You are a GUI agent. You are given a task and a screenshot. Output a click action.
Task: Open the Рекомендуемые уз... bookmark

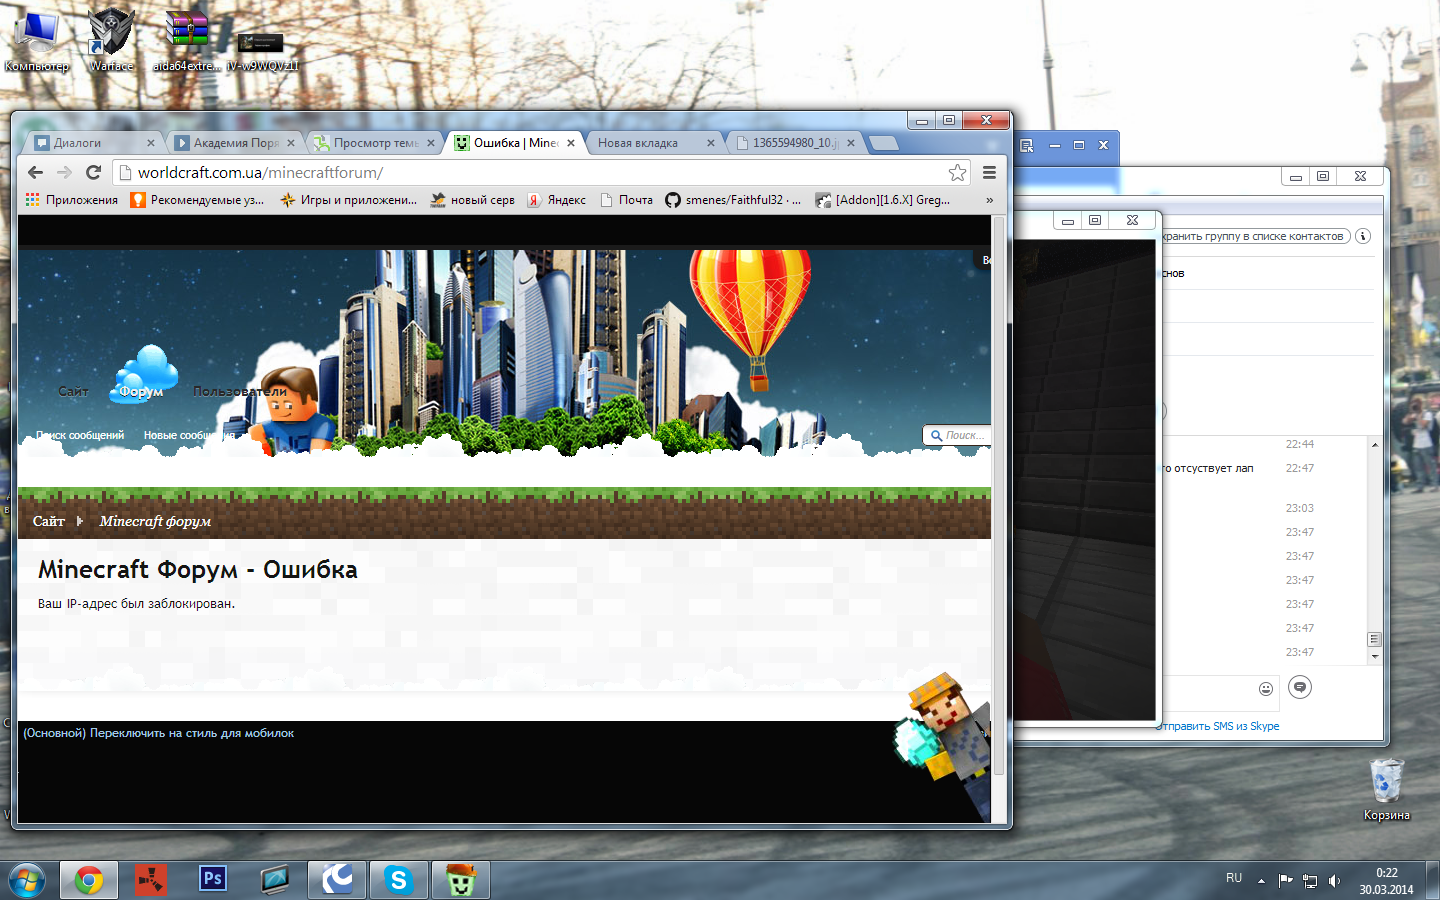tap(197, 200)
